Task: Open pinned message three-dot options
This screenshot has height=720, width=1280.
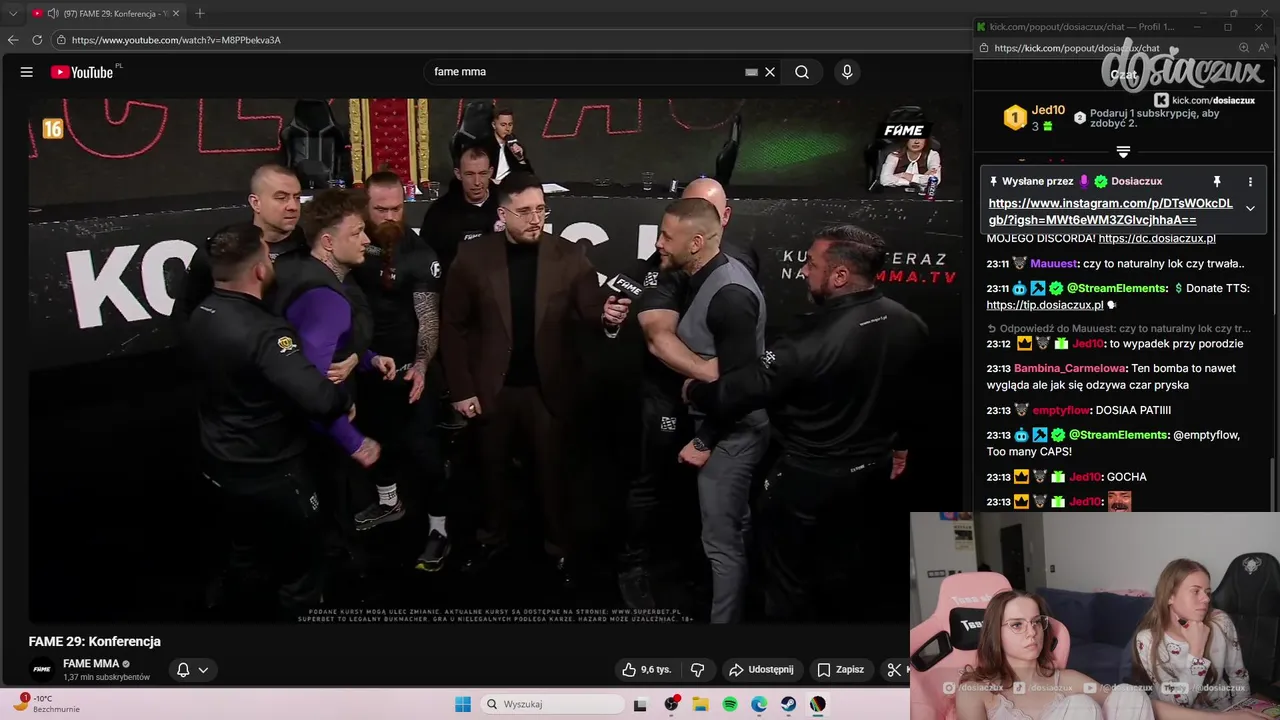Action: [x=1250, y=182]
